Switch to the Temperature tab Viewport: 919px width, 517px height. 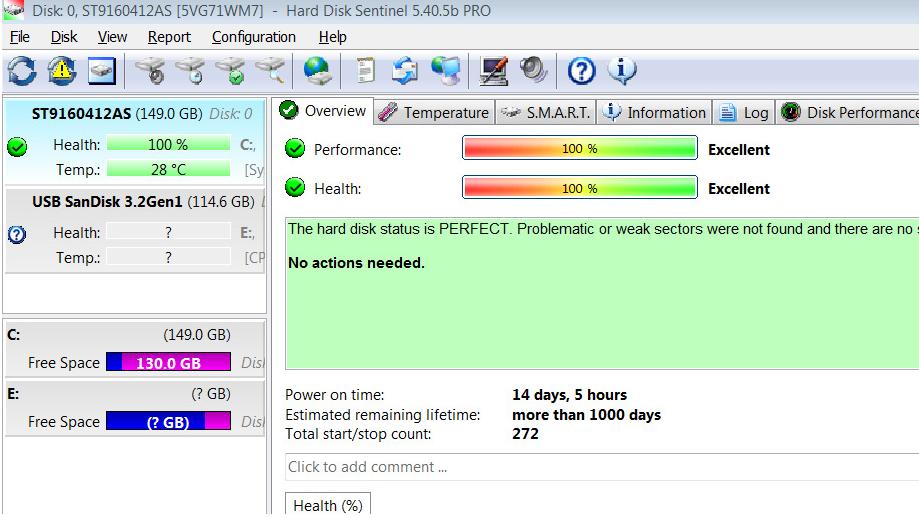tap(434, 113)
